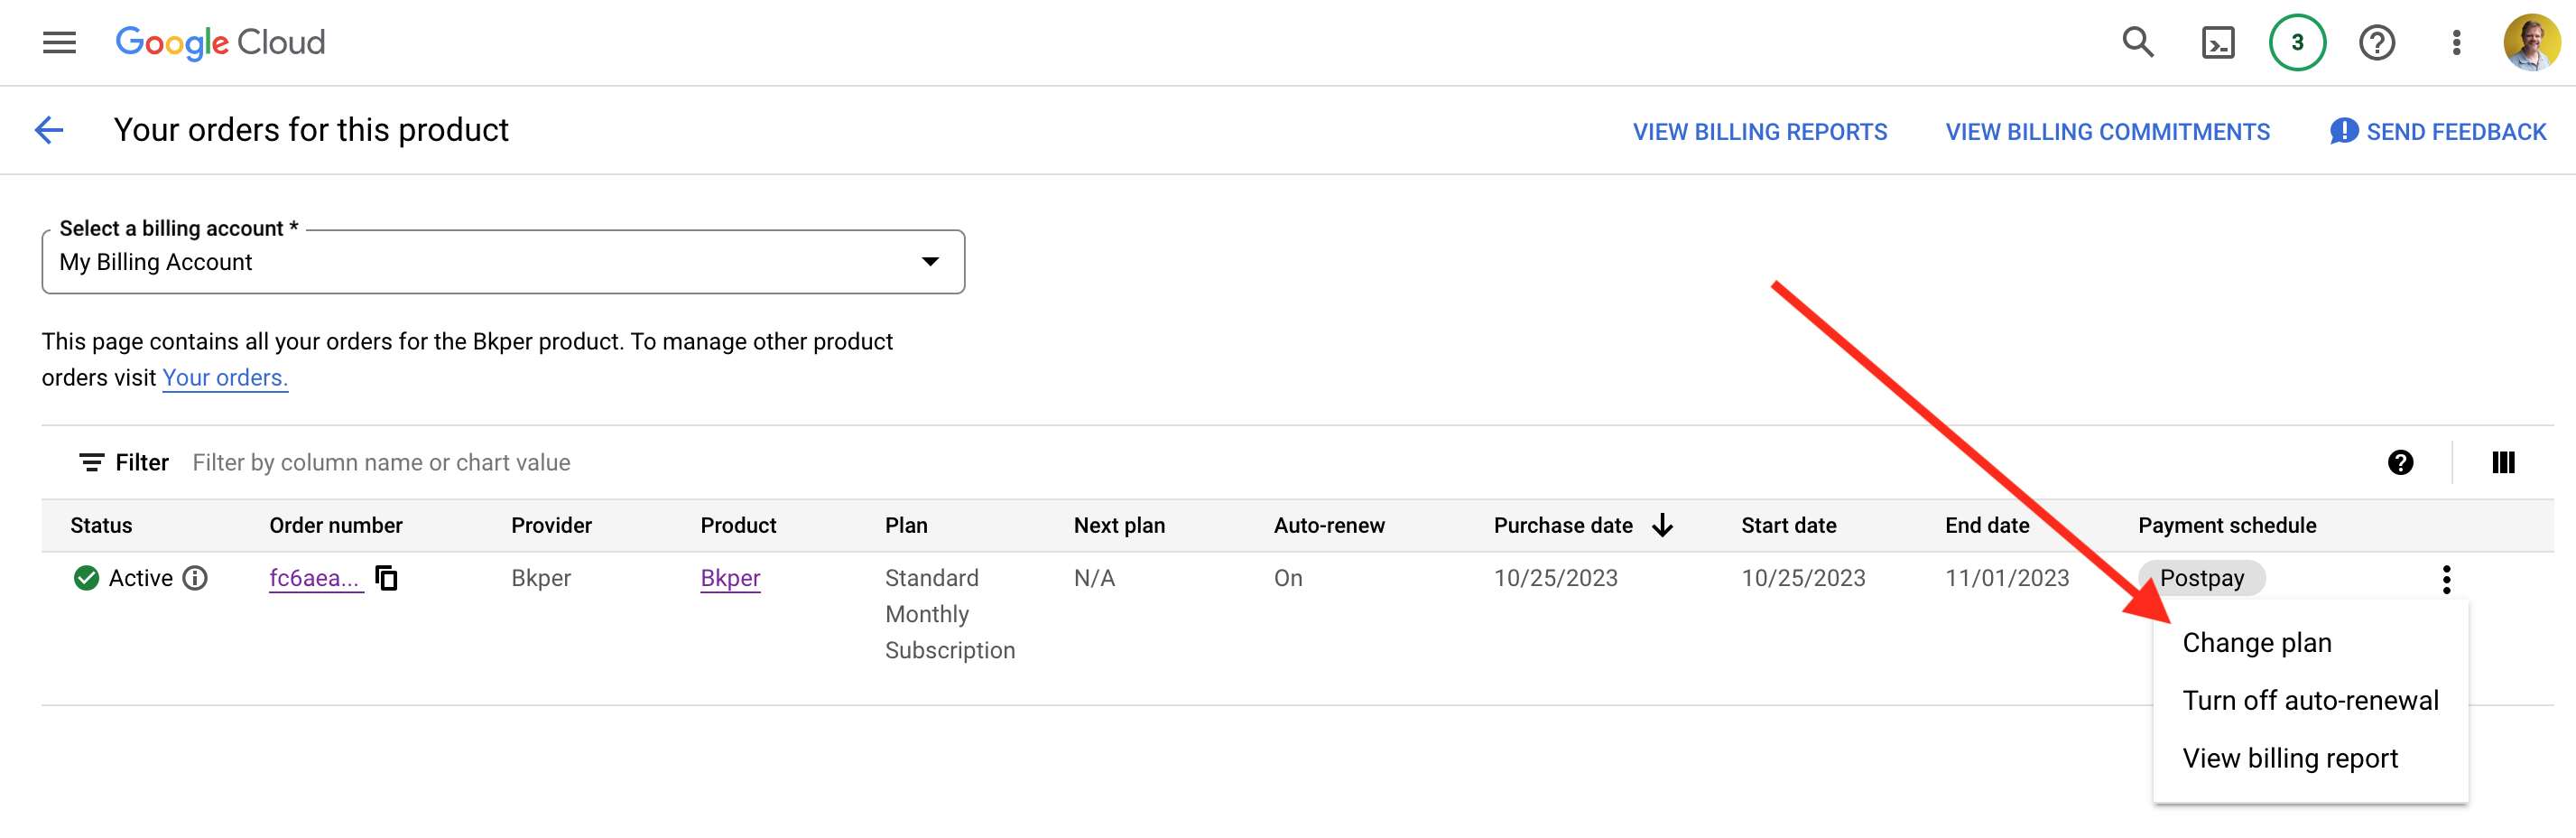This screenshot has width=2576, height=838.
Task: Open column display options for the table
Action: tap(2505, 462)
